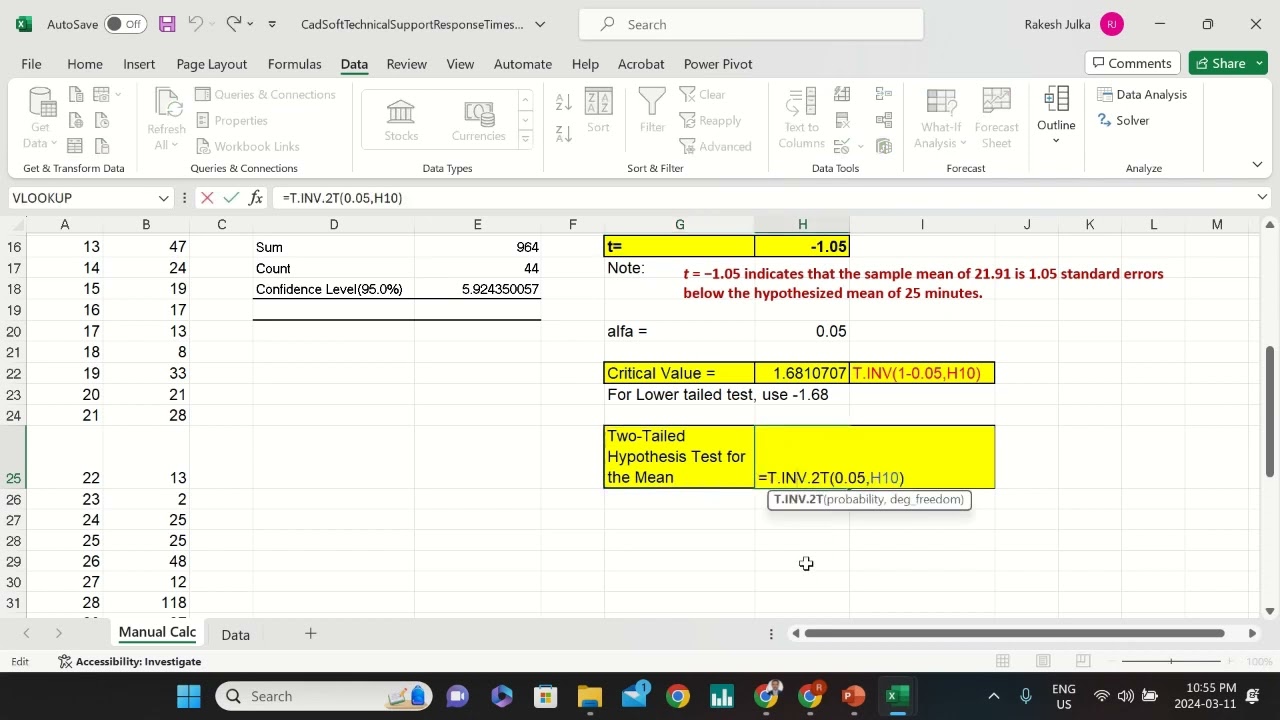Click the zoom slider in status bar
Viewport: 1280px width, 720px height.
click(x=1171, y=661)
